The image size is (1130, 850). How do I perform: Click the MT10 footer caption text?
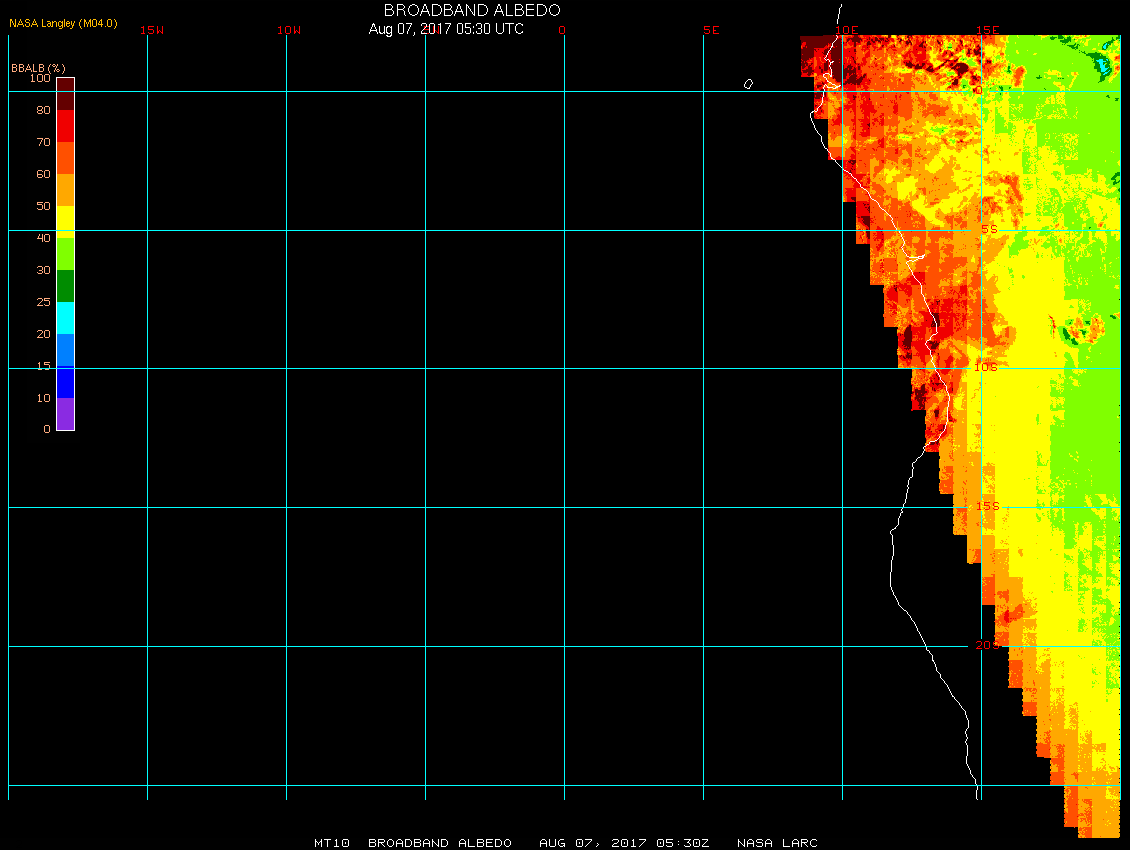click(x=565, y=843)
